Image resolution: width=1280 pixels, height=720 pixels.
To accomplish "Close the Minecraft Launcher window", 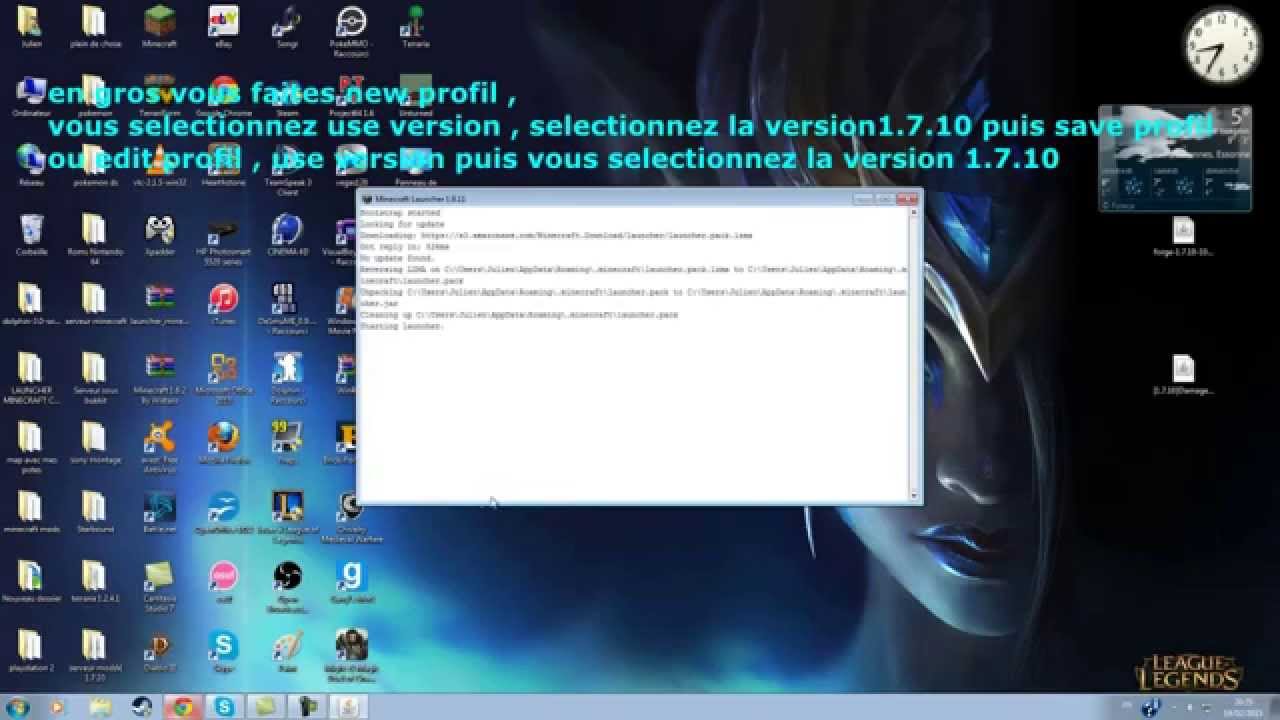I will click(905, 199).
